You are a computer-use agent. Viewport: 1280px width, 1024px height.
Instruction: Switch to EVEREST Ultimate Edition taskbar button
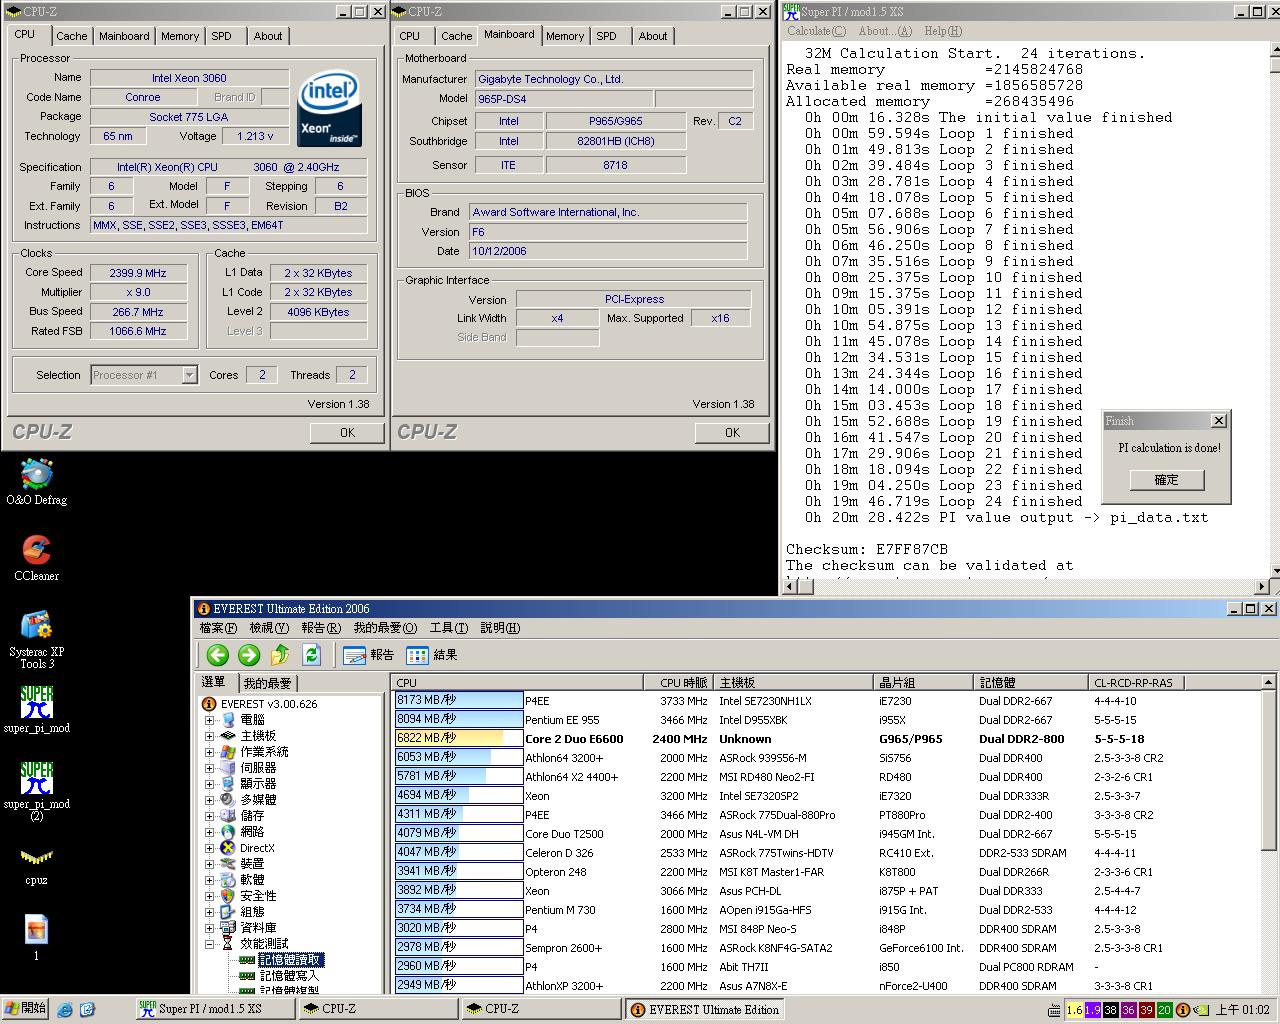[x=704, y=1009]
